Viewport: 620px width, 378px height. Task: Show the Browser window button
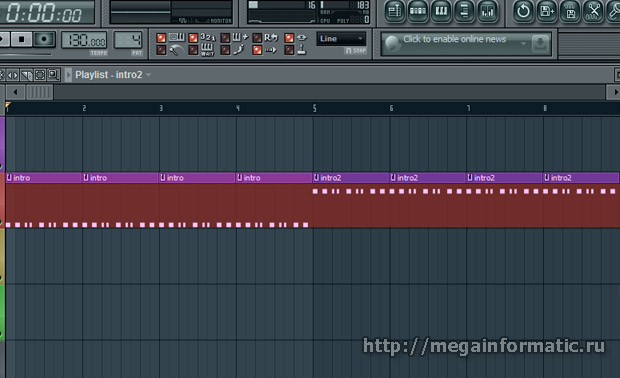click(x=464, y=11)
